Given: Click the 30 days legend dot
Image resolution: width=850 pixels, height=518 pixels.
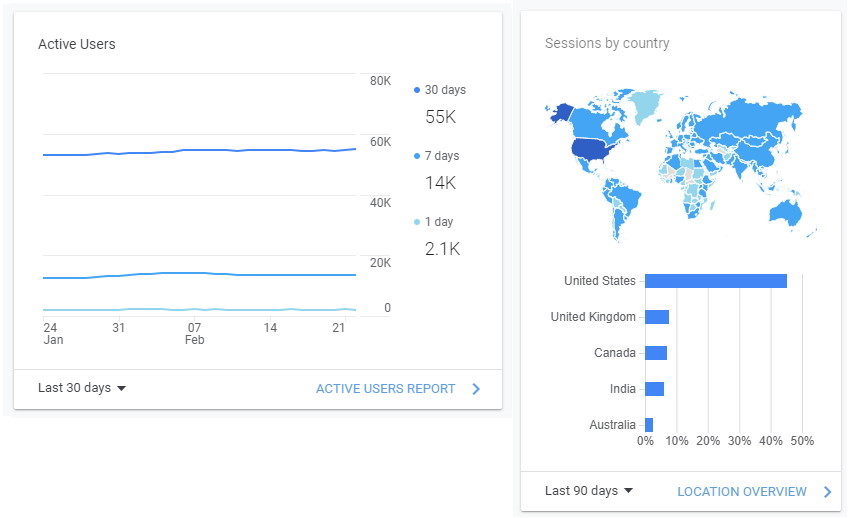Looking at the screenshot, I should [x=417, y=90].
